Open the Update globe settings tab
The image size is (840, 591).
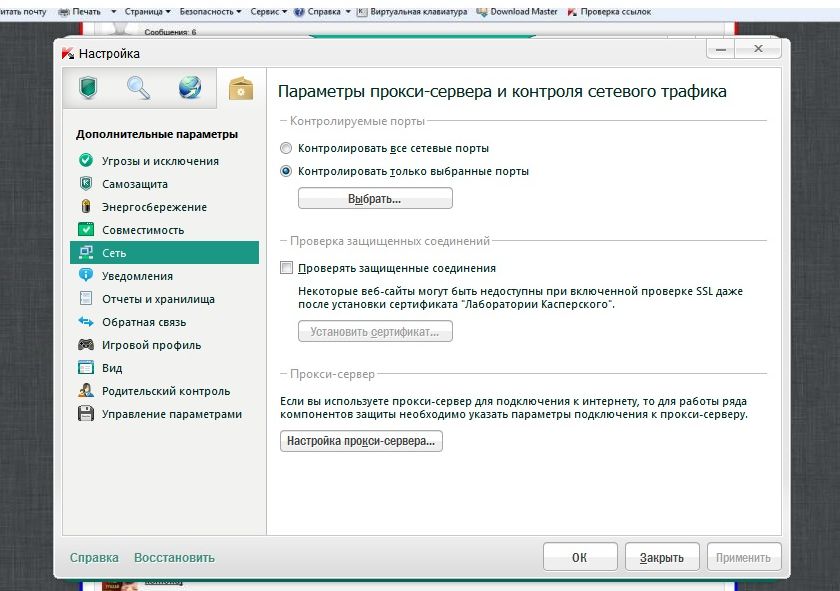coord(189,88)
